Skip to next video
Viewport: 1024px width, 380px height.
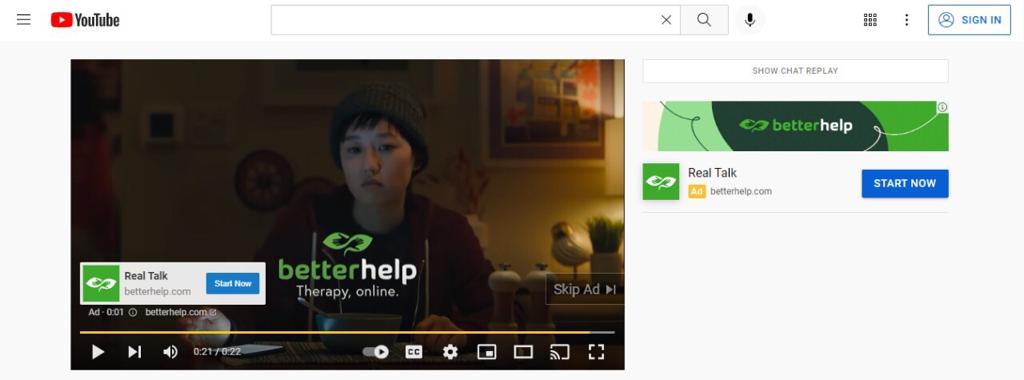point(135,352)
